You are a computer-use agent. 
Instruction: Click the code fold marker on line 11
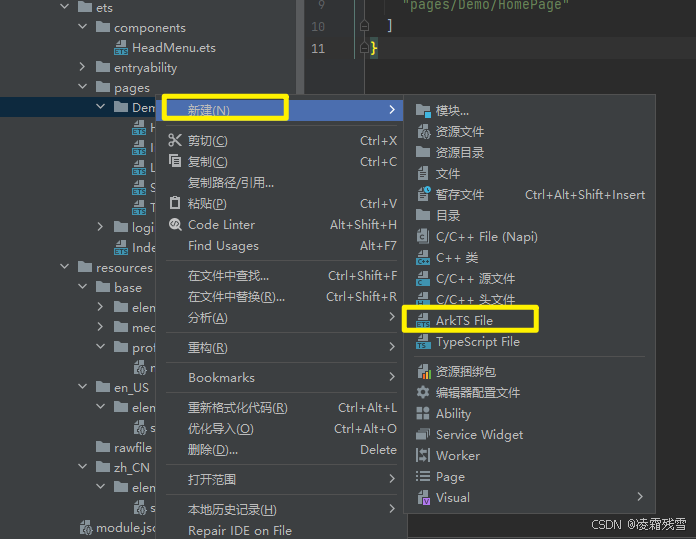tap(364, 48)
